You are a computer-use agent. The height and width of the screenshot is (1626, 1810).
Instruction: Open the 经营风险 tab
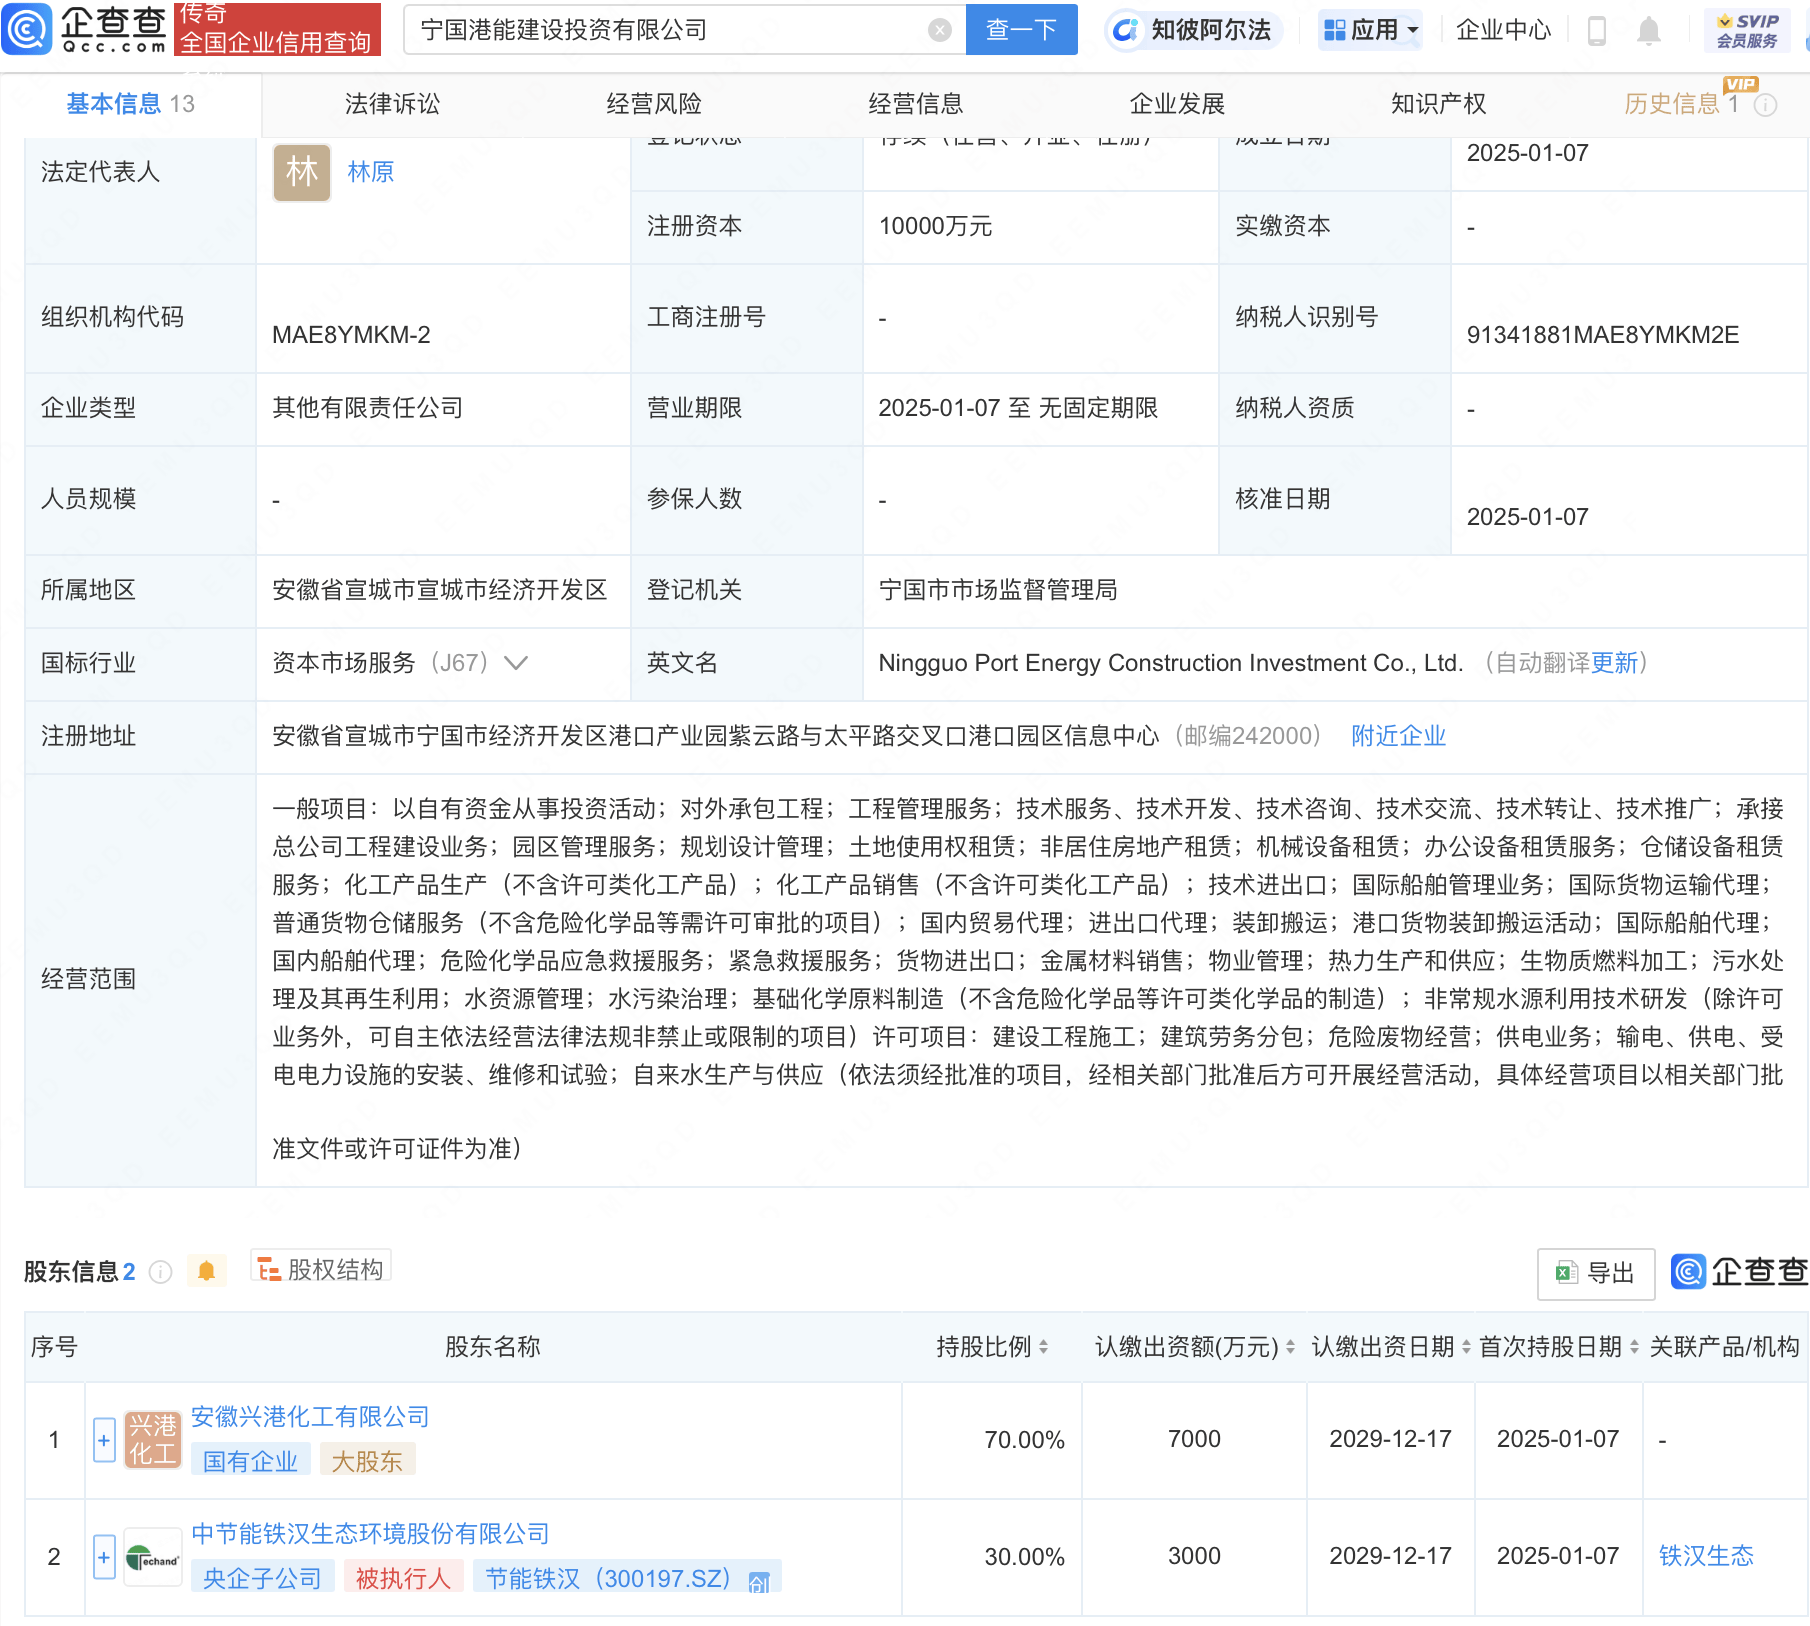(x=654, y=104)
